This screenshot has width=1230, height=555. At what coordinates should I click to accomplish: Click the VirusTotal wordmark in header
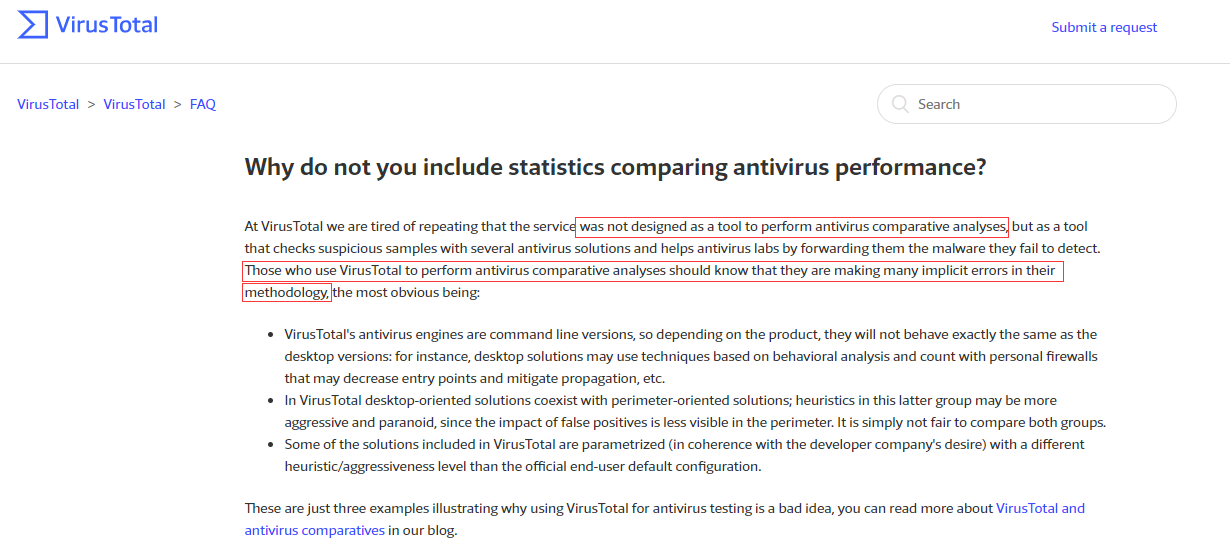pyautogui.click(x=107, y=25)
